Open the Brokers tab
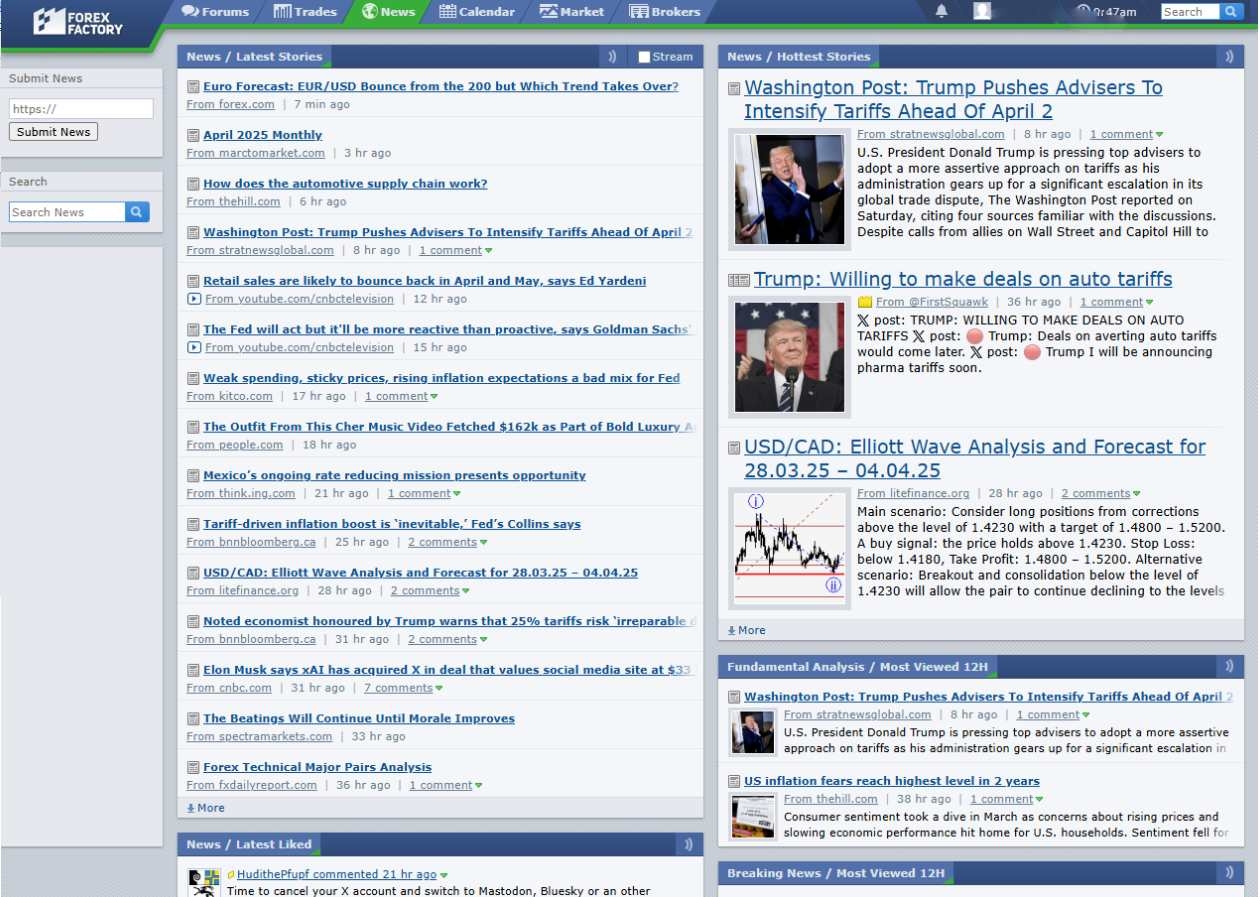Image resolution: width=1260 pixels, height=897 pixels. pyautogui.click(x=665, y=12)
